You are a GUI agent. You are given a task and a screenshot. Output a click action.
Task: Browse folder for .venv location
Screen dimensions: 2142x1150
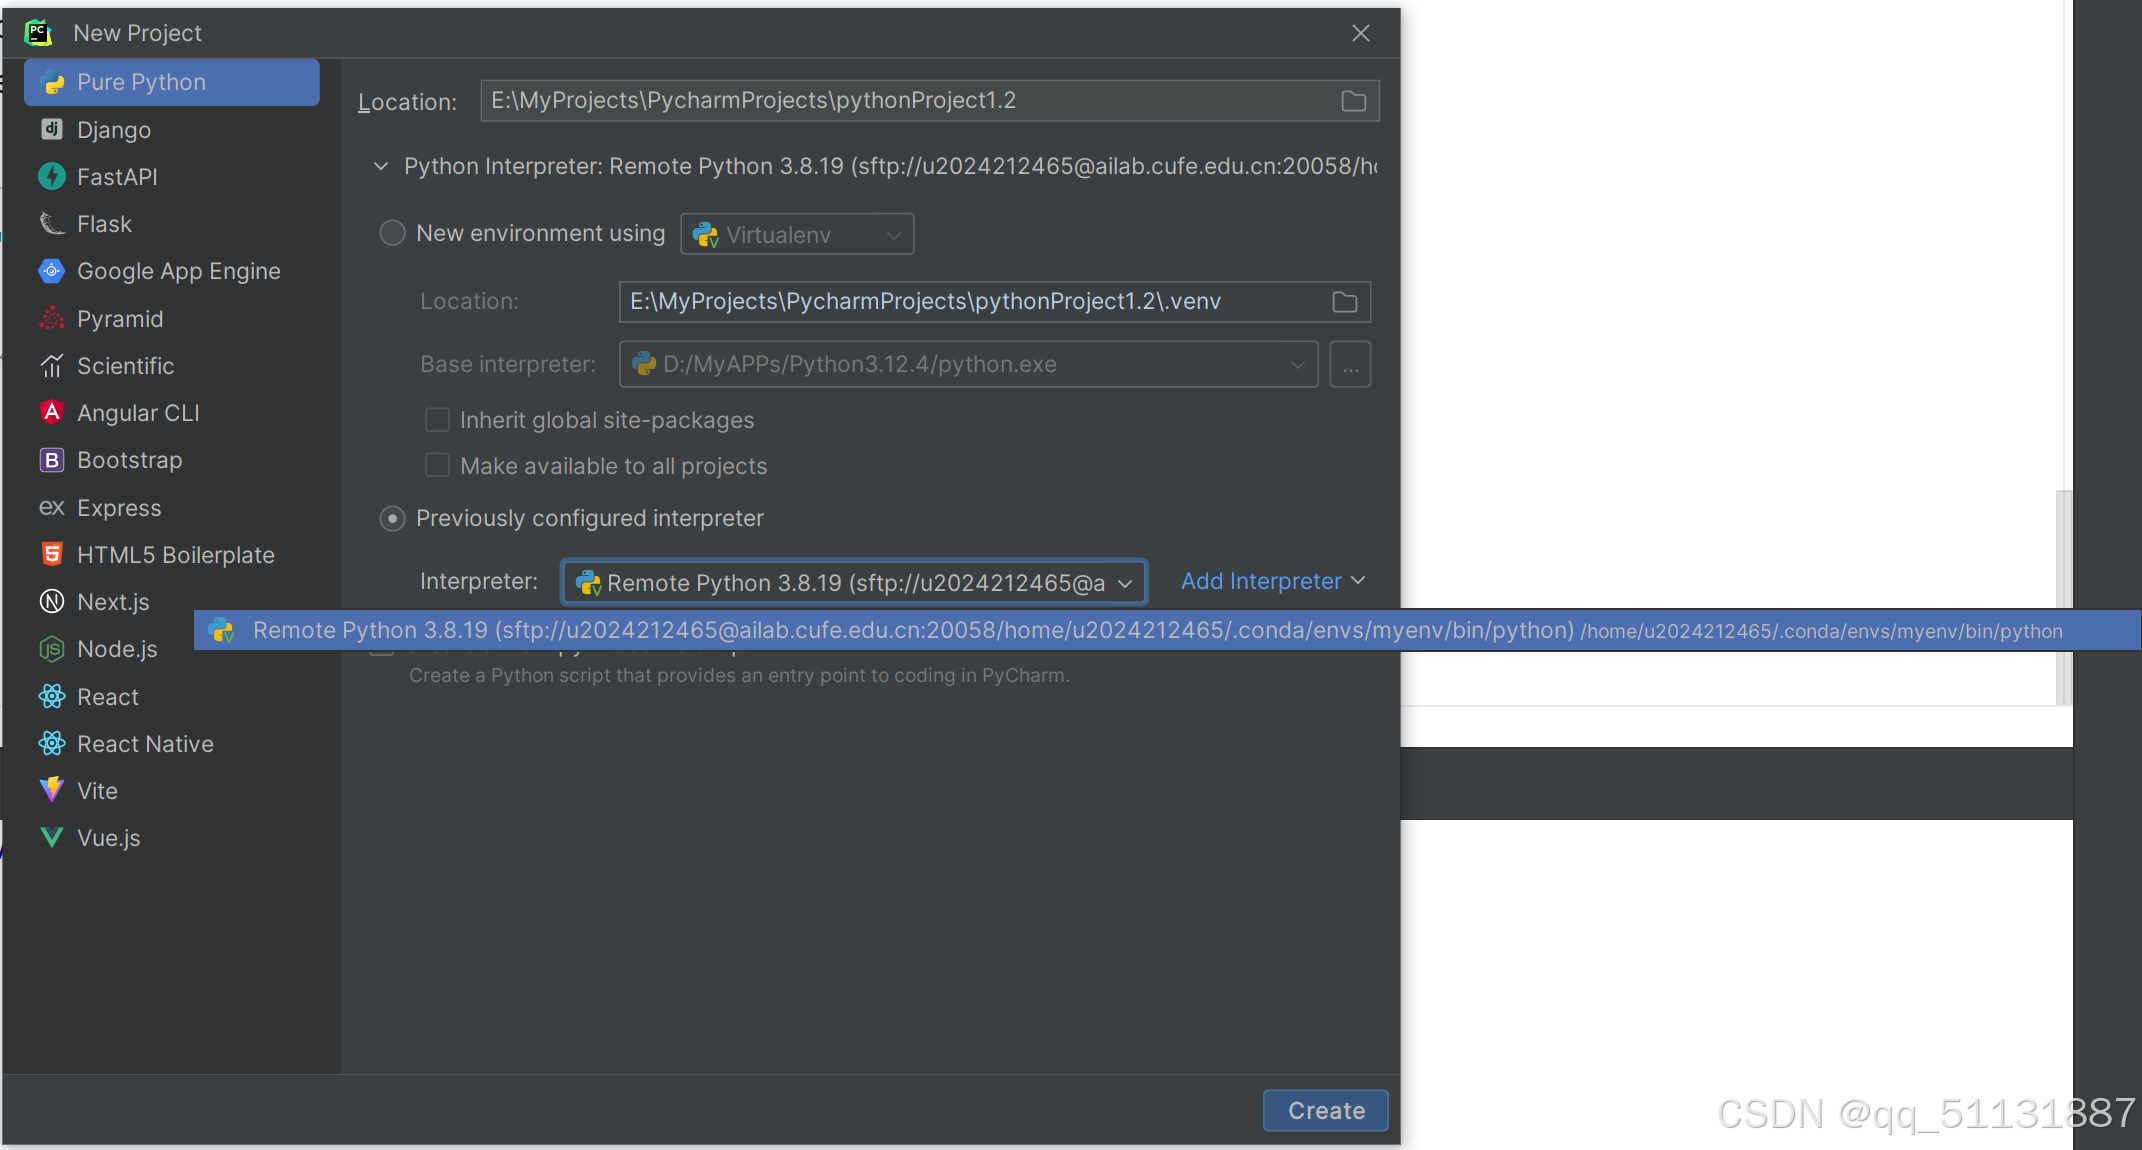pyautogui.click(x=1345, y=302)
